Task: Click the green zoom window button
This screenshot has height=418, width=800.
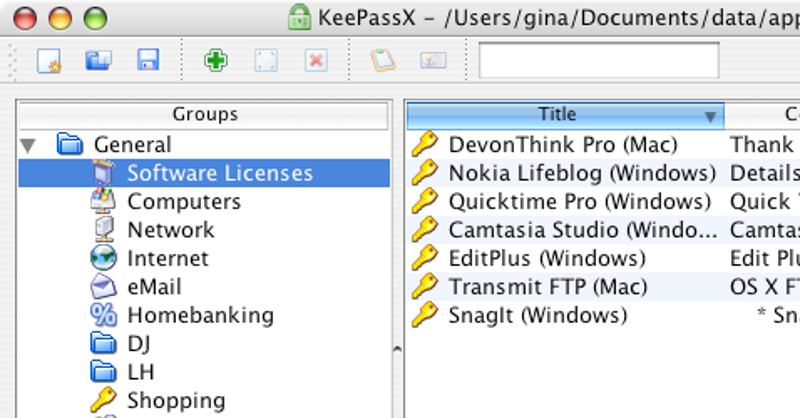Action: [x=95, y=18]
